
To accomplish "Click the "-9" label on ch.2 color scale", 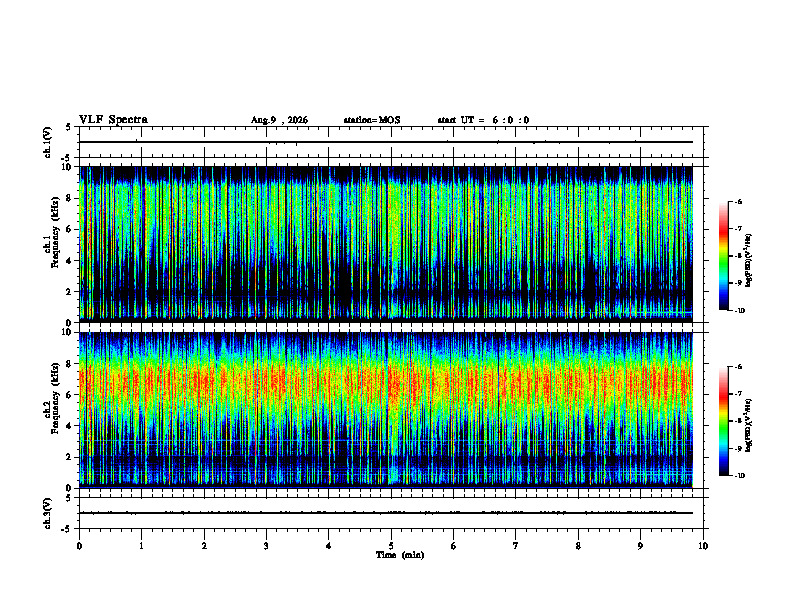I will tap(738, 448).
